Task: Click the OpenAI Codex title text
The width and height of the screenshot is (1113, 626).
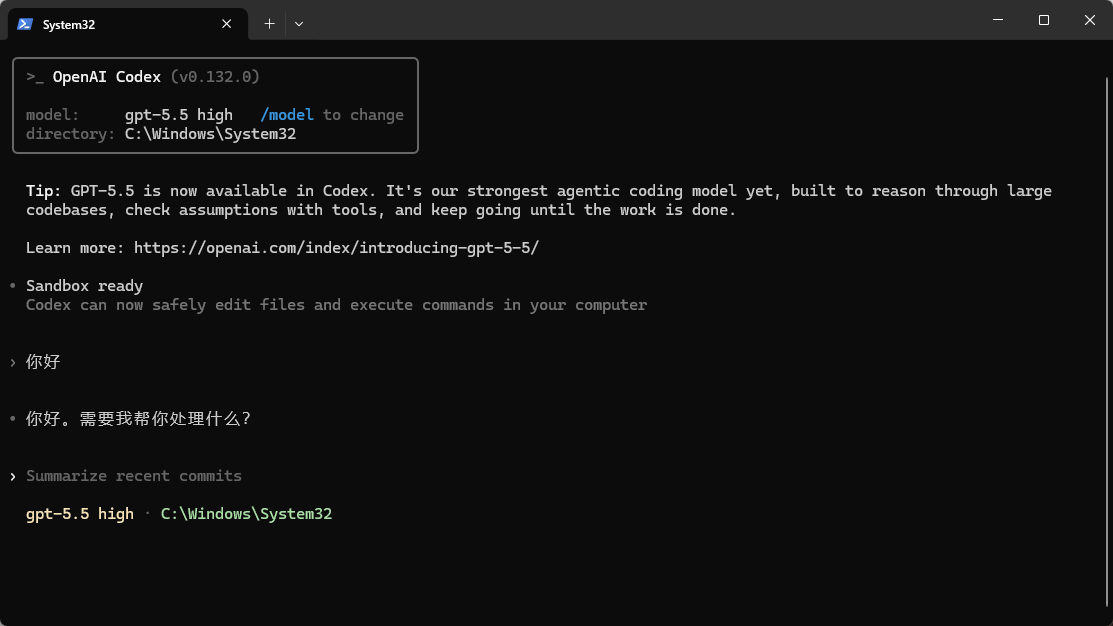Action: coord(106,77)
